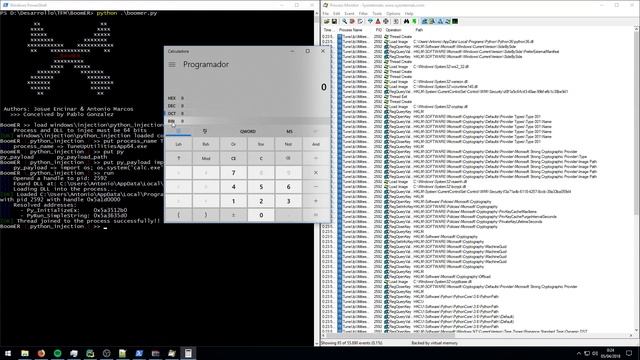Click the Windows Start button
640x360 pixels.
point(8,353)
